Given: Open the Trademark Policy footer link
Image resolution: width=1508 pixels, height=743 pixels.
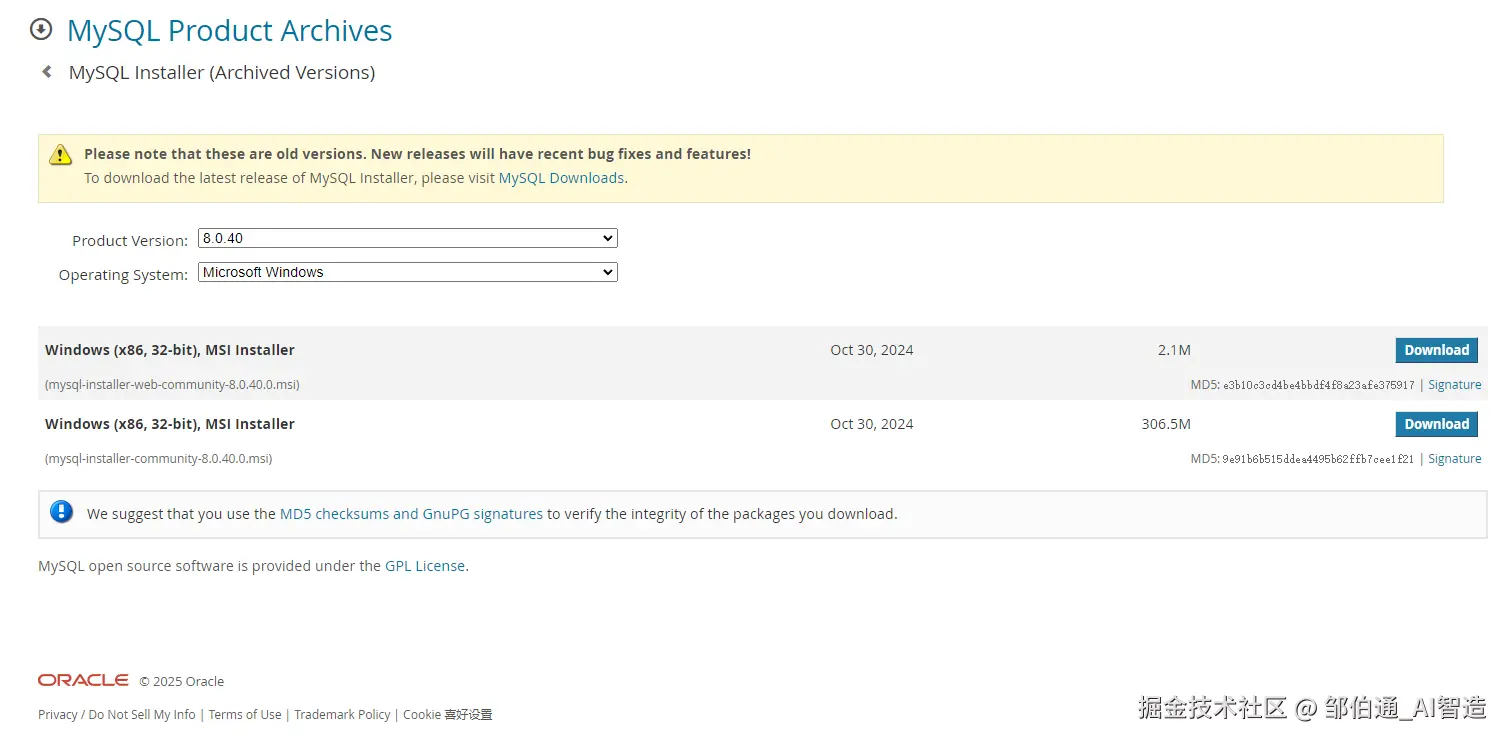Looking at the screenshot, I should tap(342, 715).
